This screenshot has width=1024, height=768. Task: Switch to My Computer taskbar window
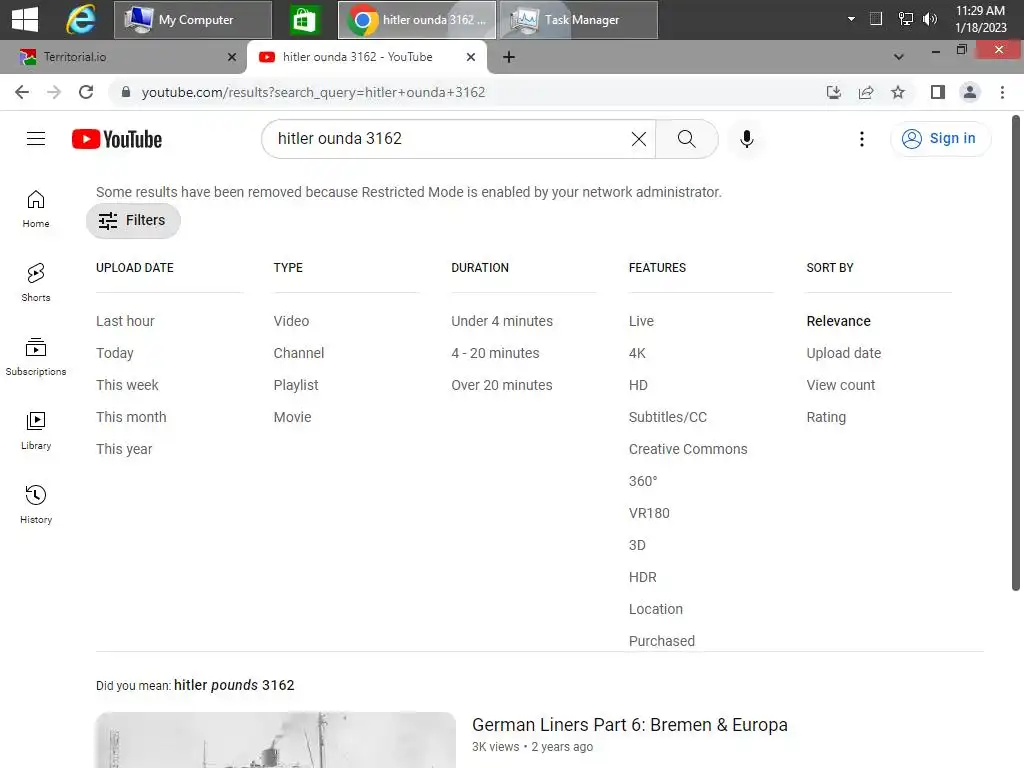click(x=193, y=20)
